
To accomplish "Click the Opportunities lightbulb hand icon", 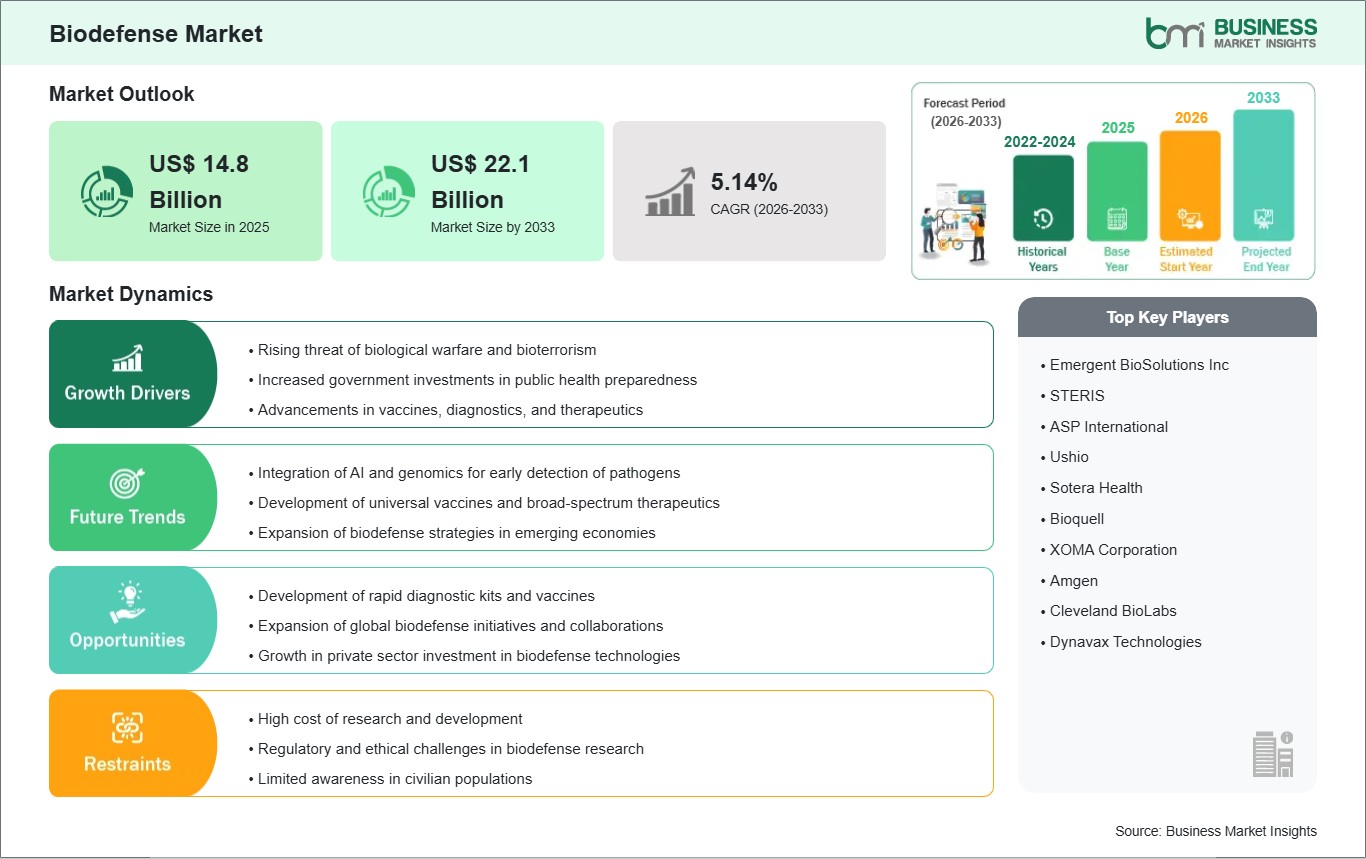I will tap(127, 604).
